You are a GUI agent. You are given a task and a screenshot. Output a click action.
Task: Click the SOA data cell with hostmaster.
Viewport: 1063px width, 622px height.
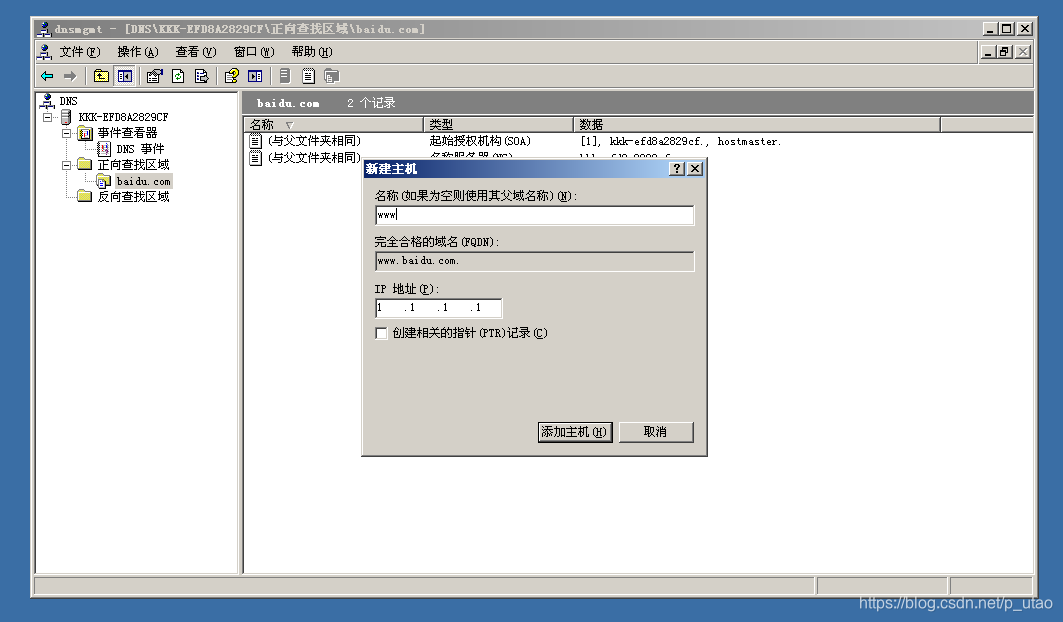pos(681,141)
